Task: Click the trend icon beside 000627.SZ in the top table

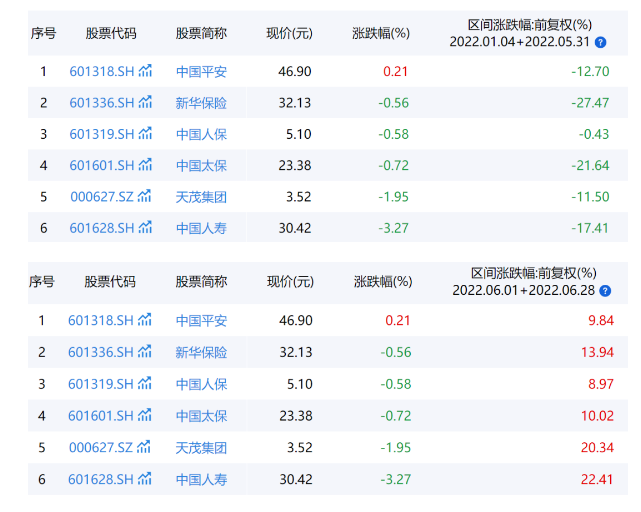Action: pos(146,196)
